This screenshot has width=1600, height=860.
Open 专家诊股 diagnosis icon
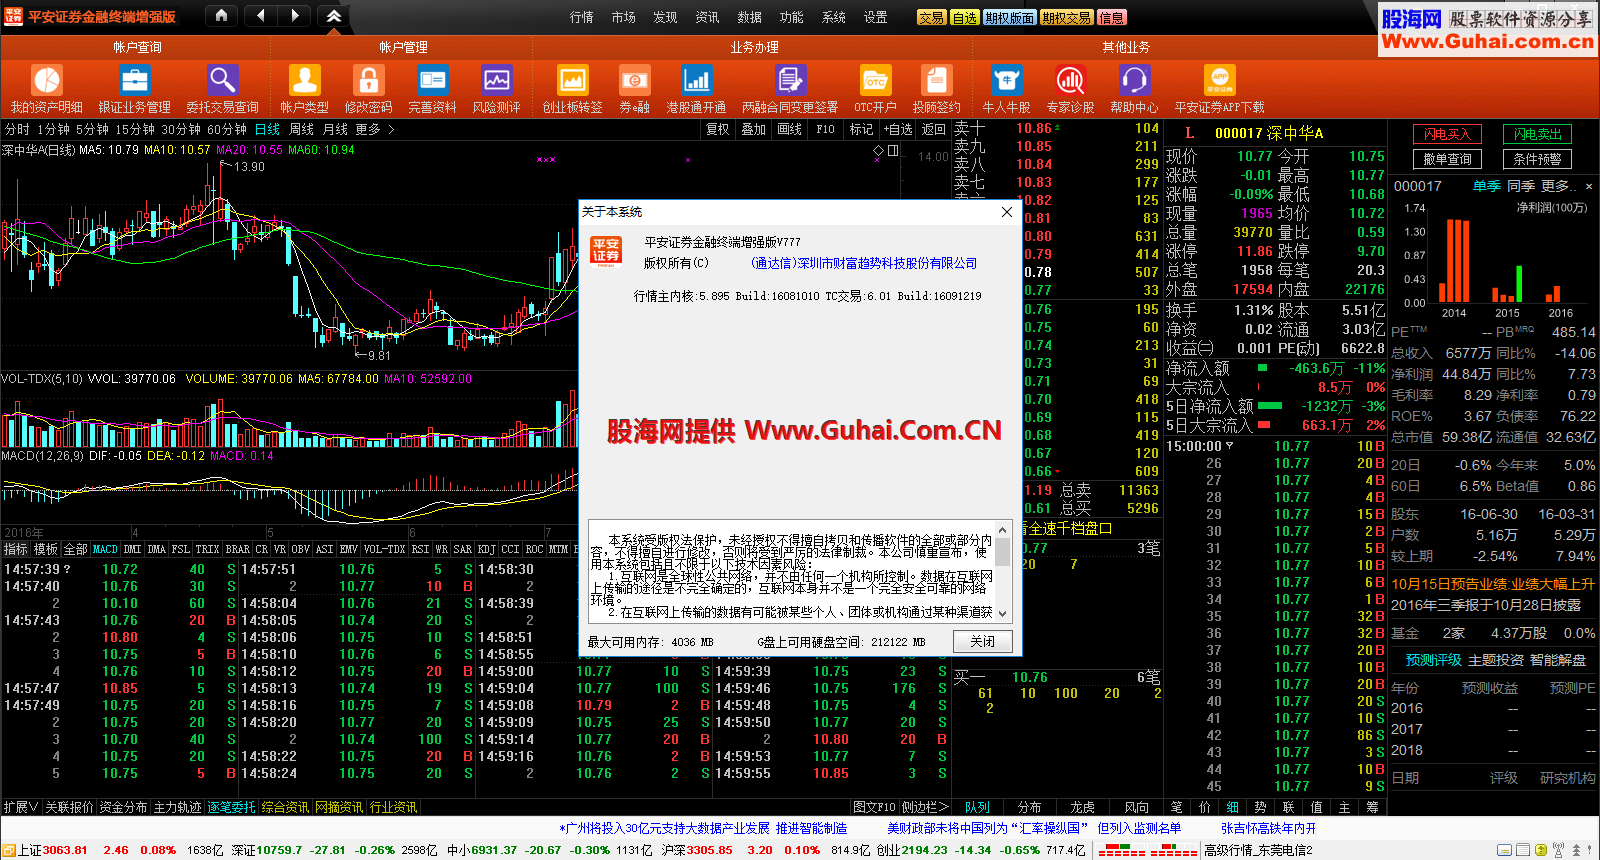tap(1070, 81)
